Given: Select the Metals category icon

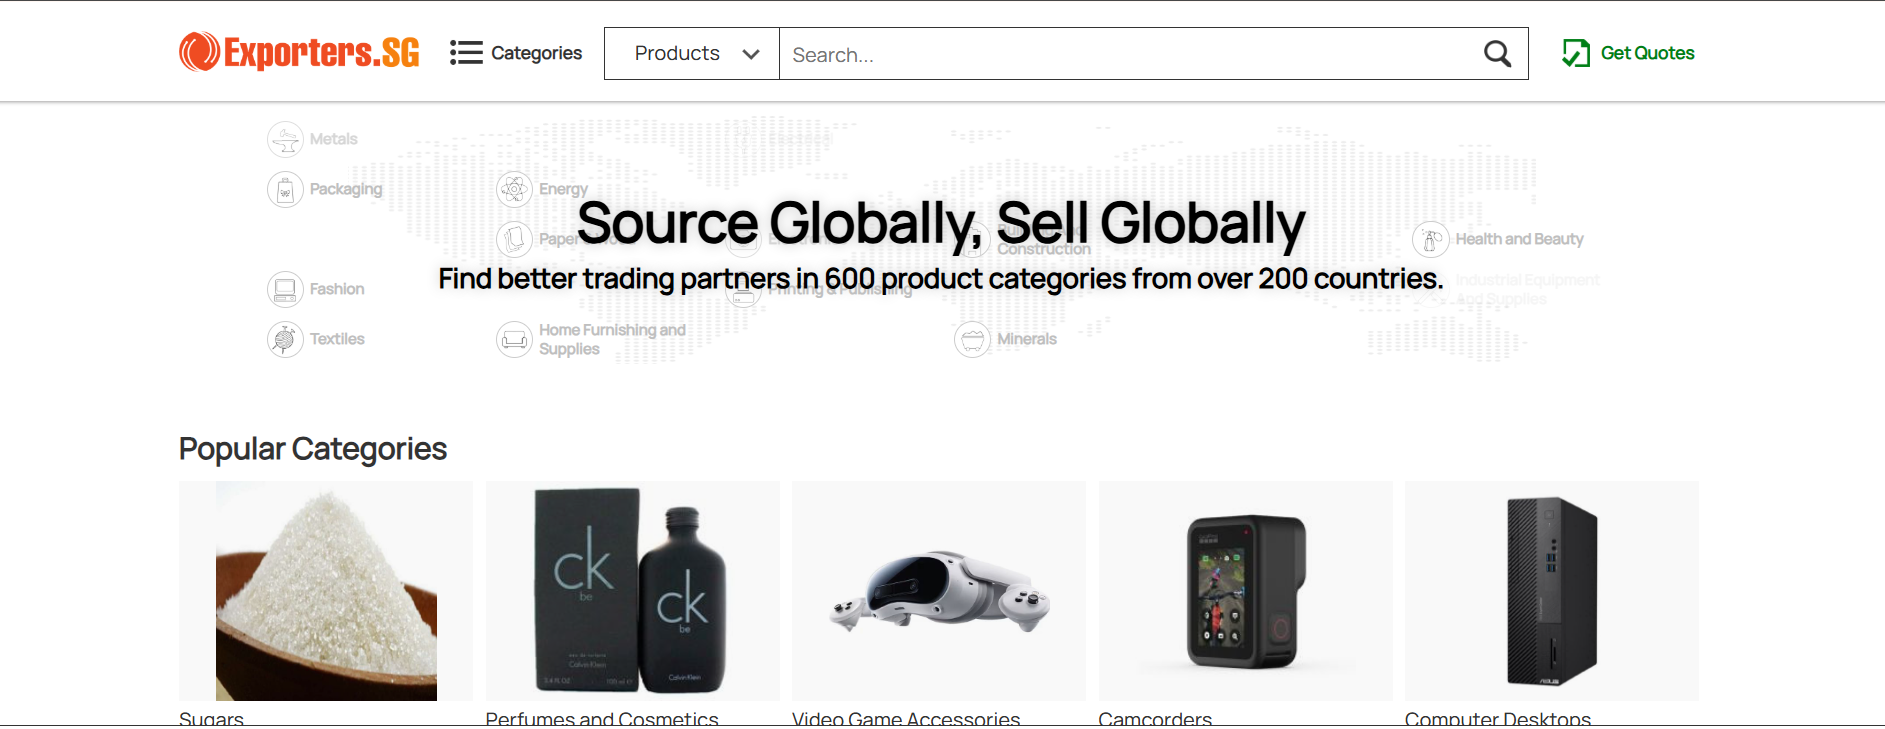Looking at the screenshot, I should pos(285,140).
